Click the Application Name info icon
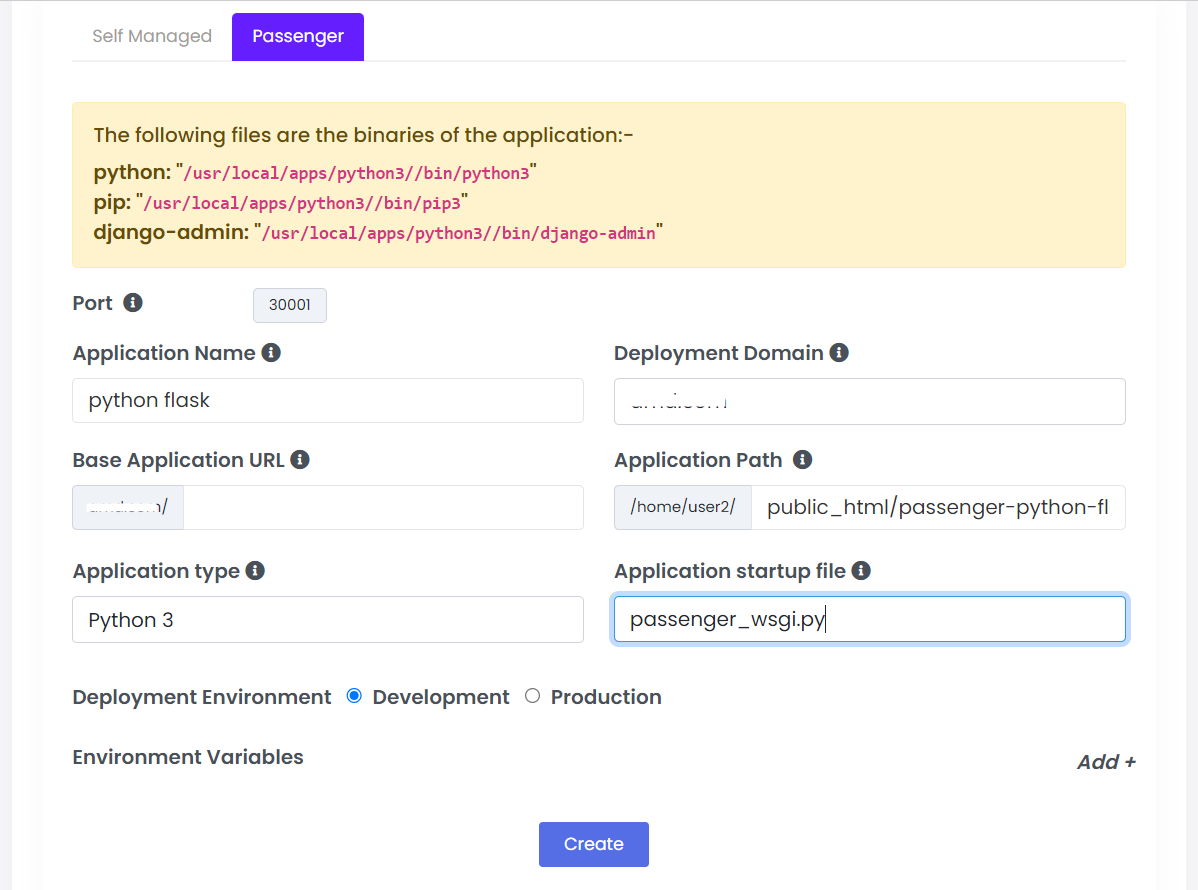The image size is (1198, 890). 271,353
